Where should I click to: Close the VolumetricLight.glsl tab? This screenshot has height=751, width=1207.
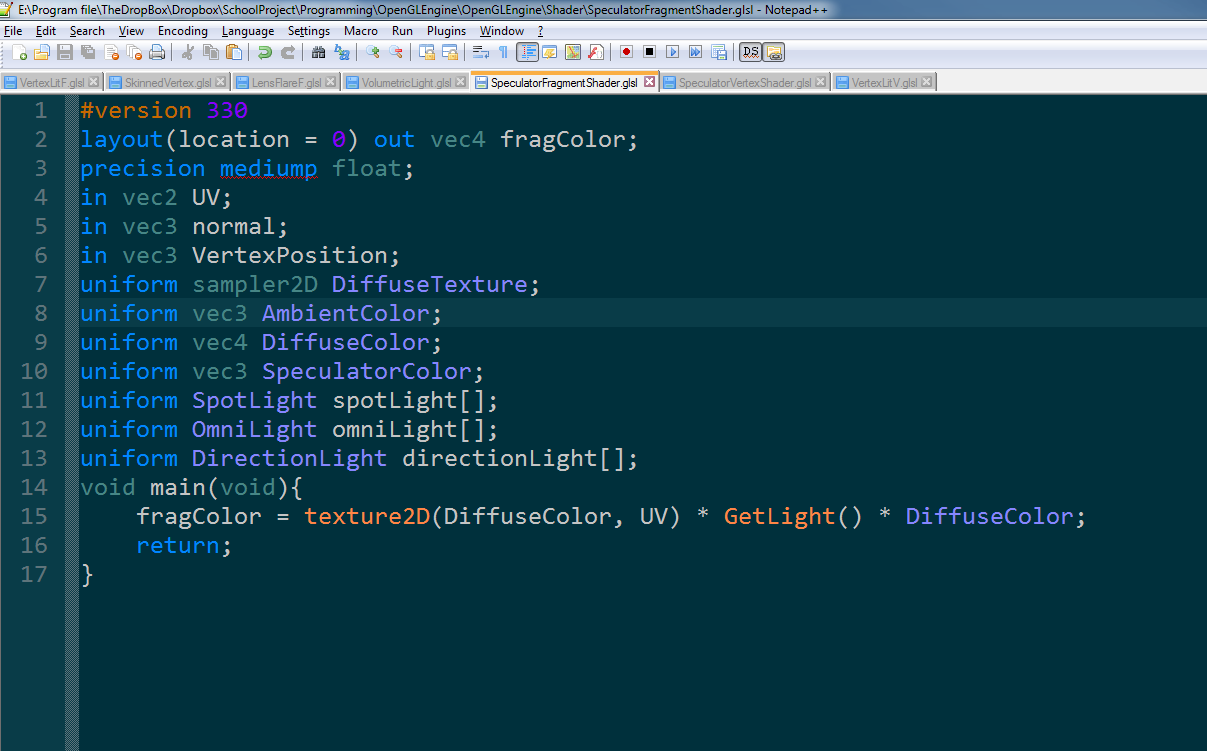tap(460, 82)
